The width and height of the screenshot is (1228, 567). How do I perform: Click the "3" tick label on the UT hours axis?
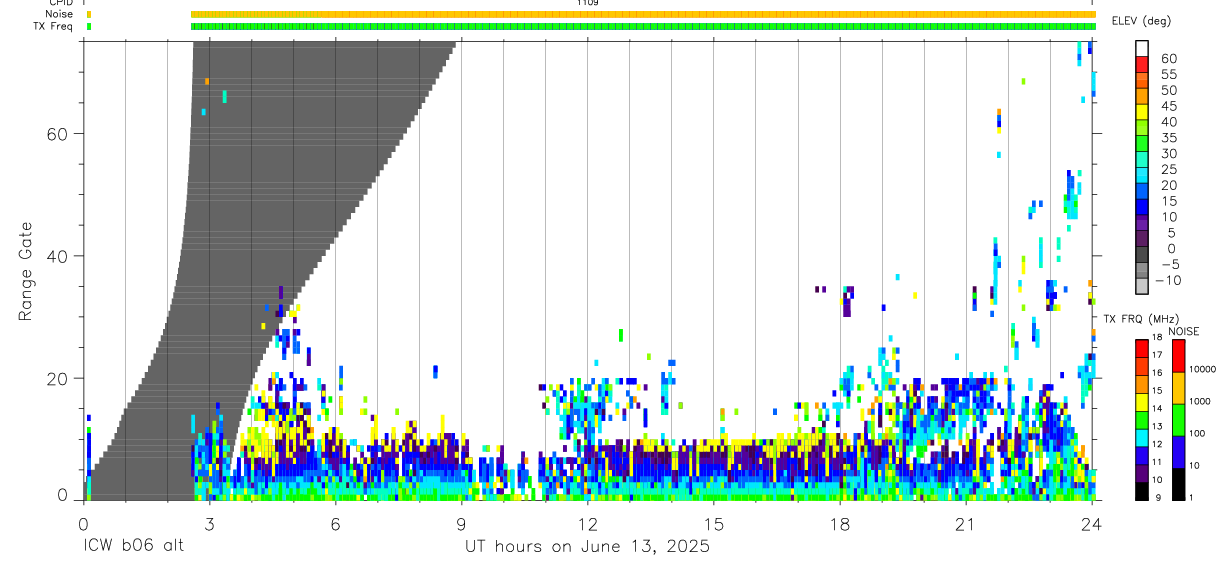pyautogui.click(x=209, y=525)
